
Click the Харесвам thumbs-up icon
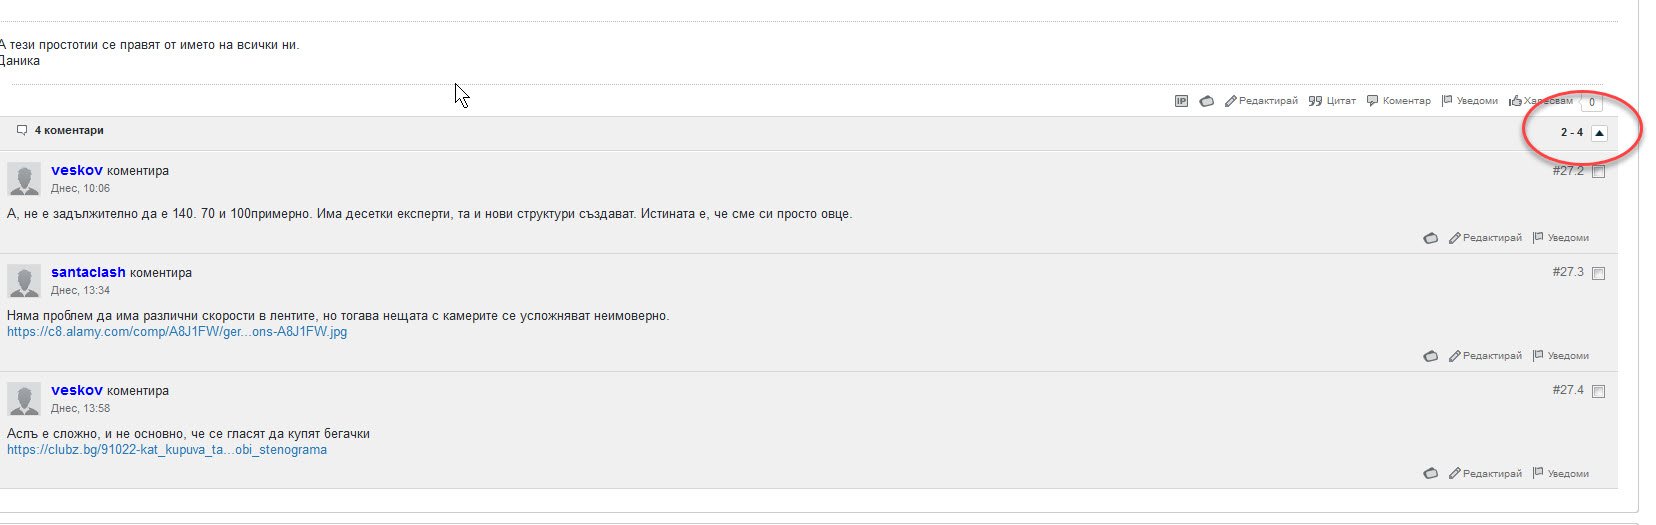1515,101
